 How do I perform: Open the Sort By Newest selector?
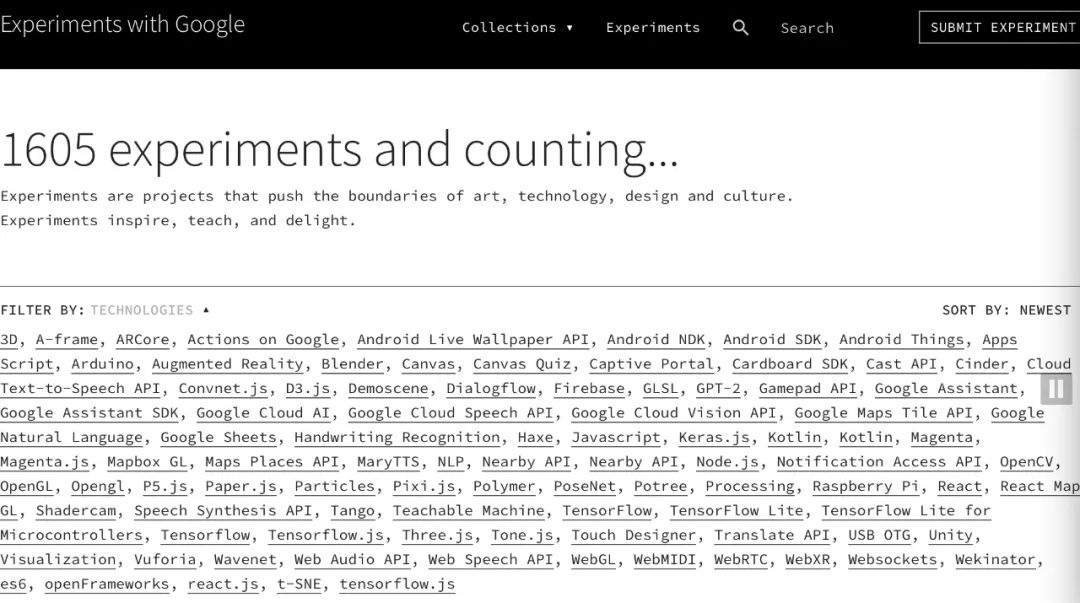coord(1006,310)
